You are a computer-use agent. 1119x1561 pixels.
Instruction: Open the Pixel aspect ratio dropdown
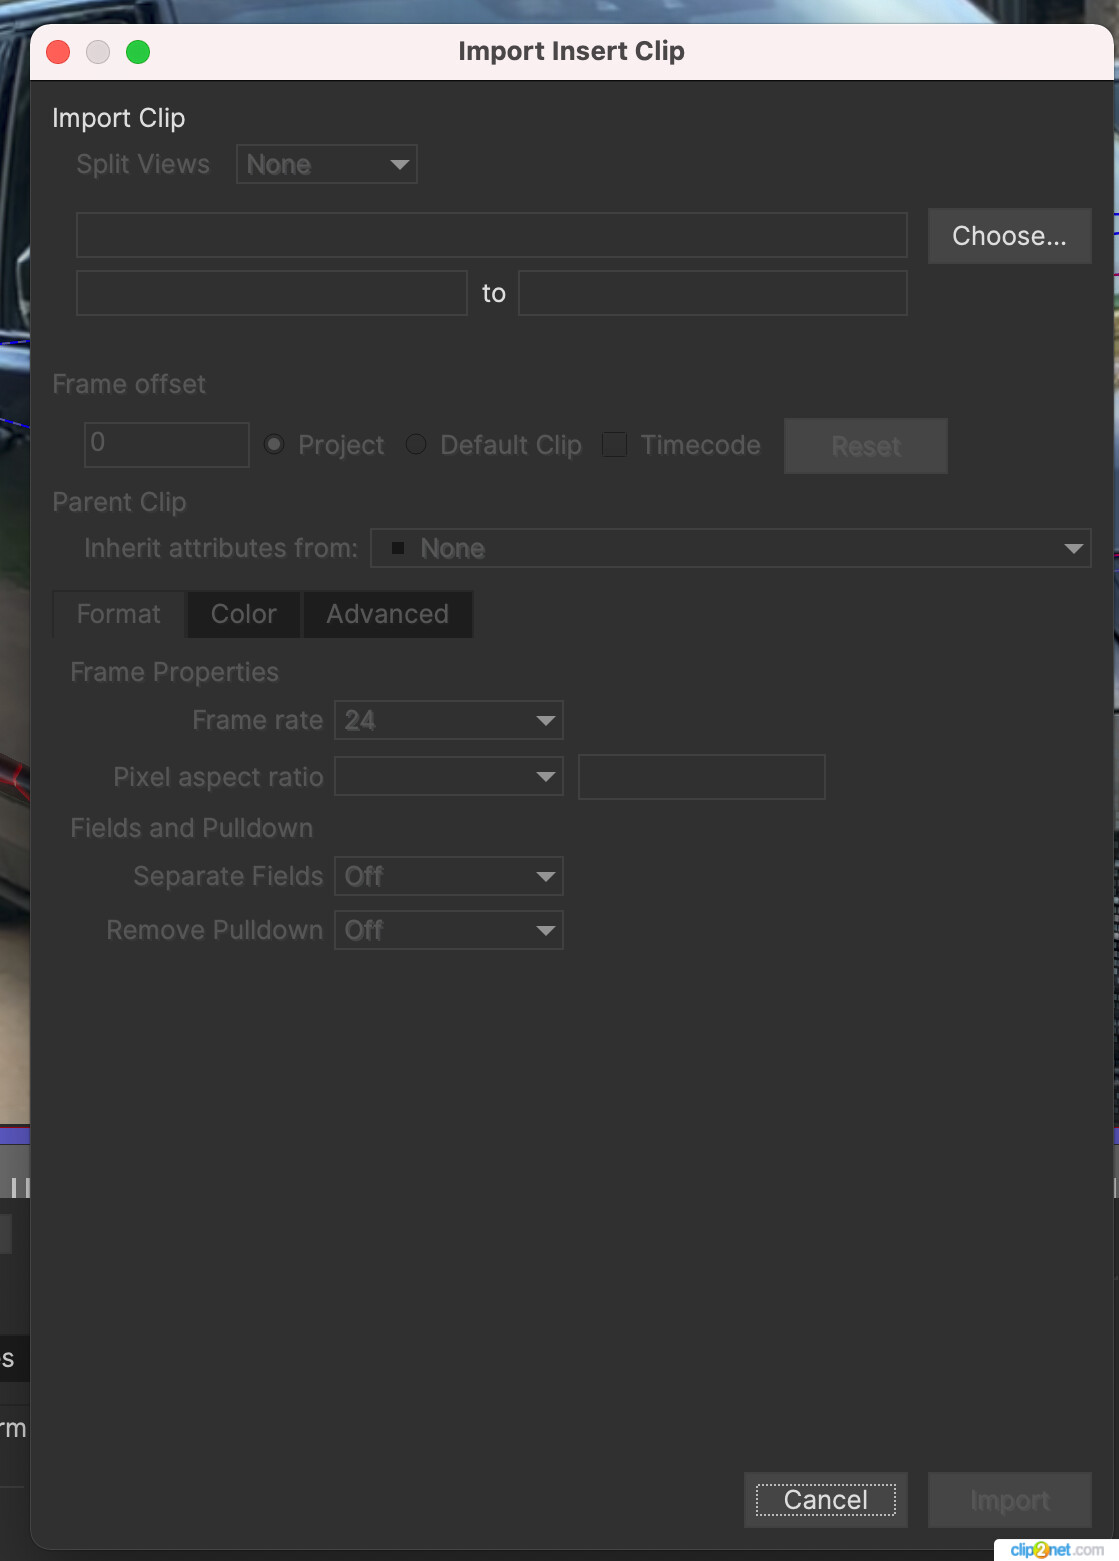click(x=448, y=776)
